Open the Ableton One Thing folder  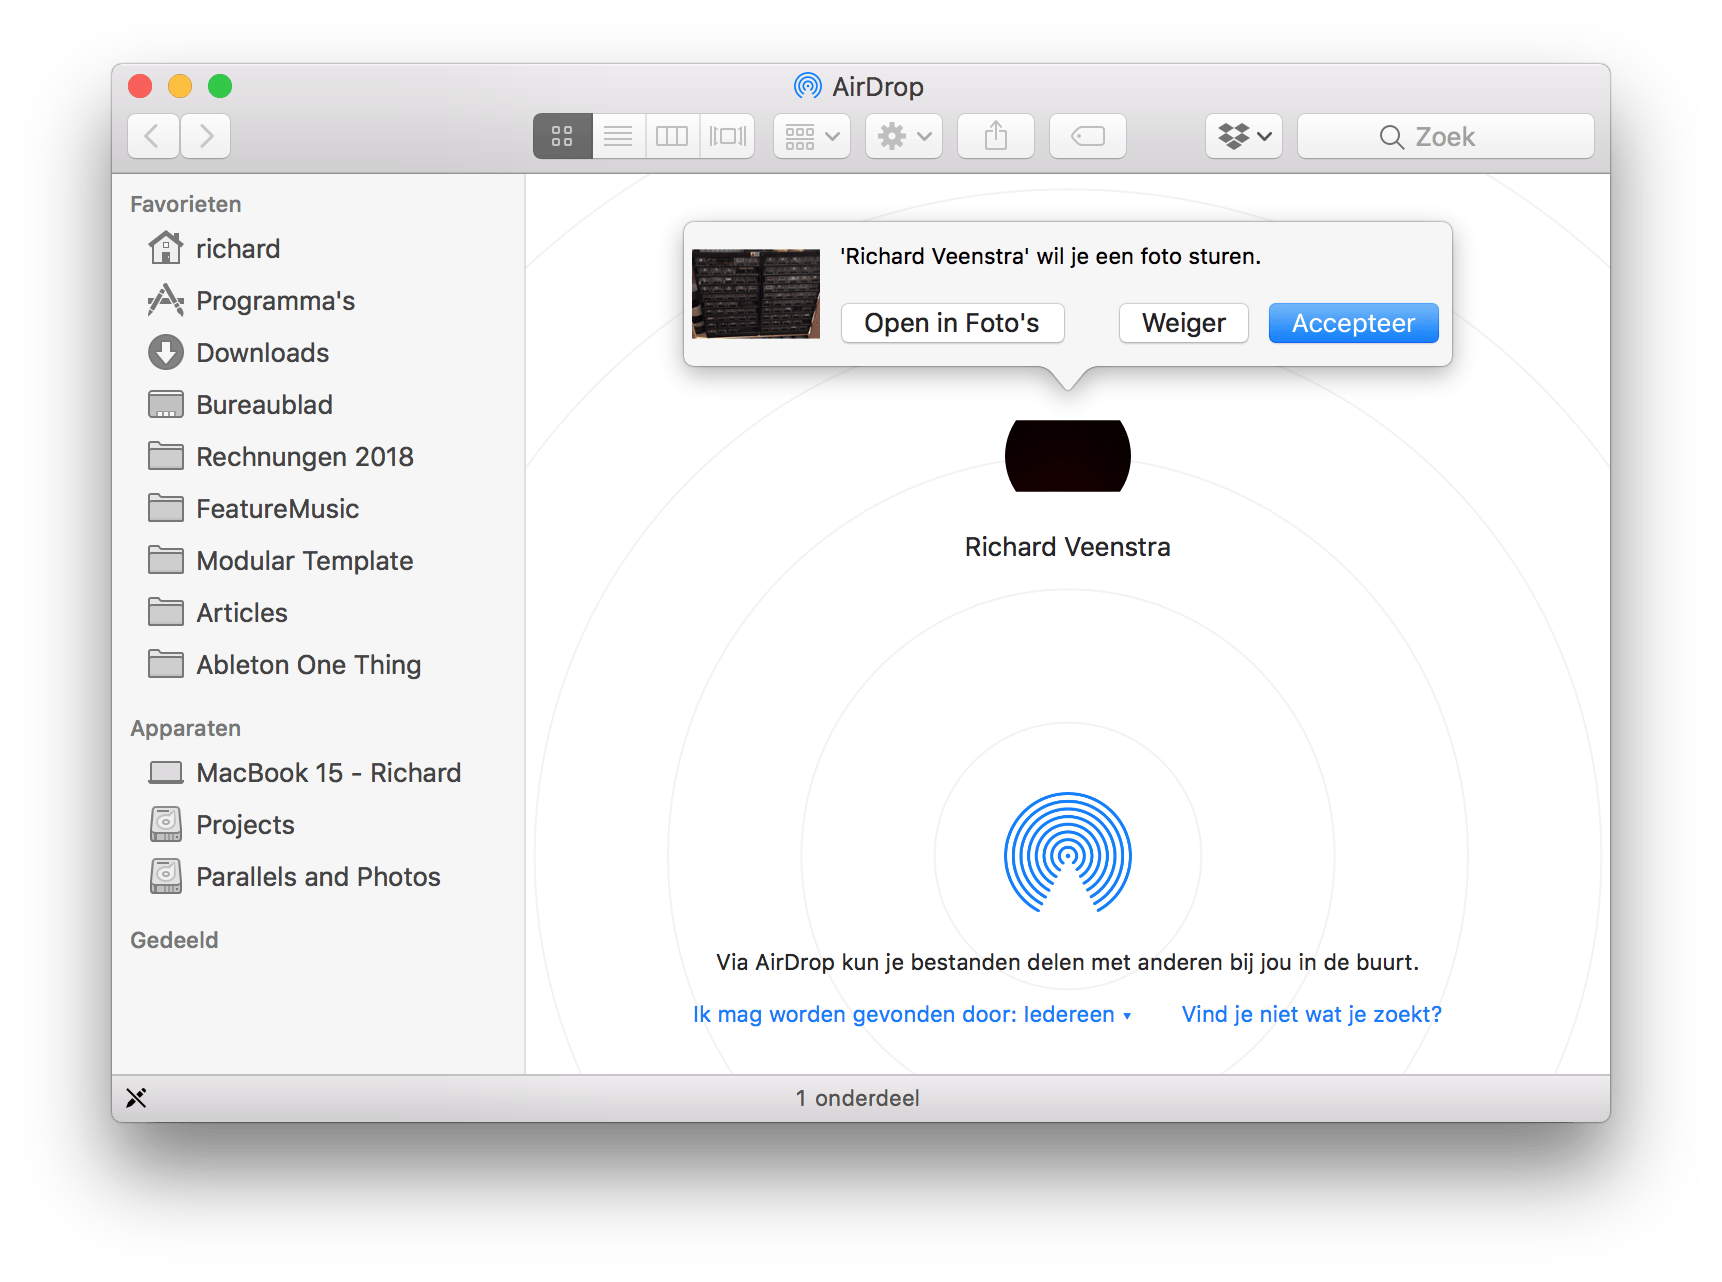(318, 665)
